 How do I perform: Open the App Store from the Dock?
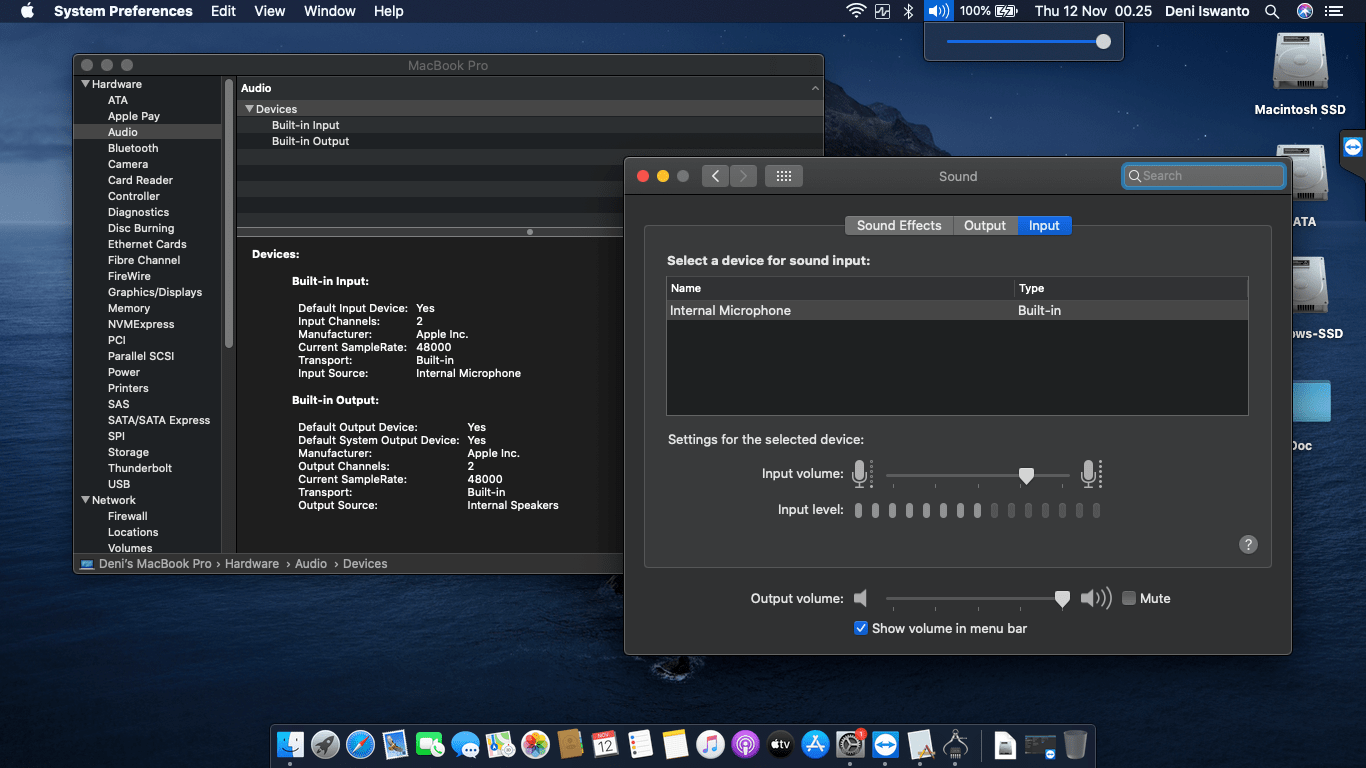[x=815, y=744]
